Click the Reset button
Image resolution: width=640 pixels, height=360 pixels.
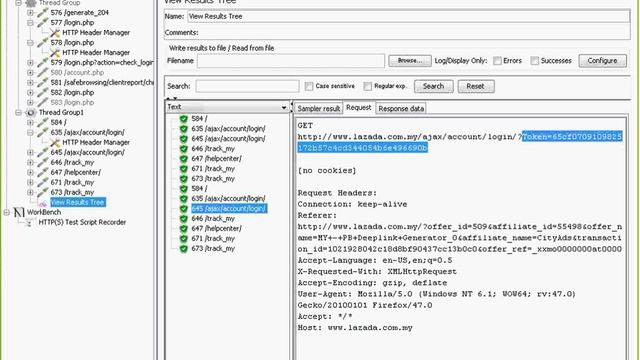(x=476, y=86)
